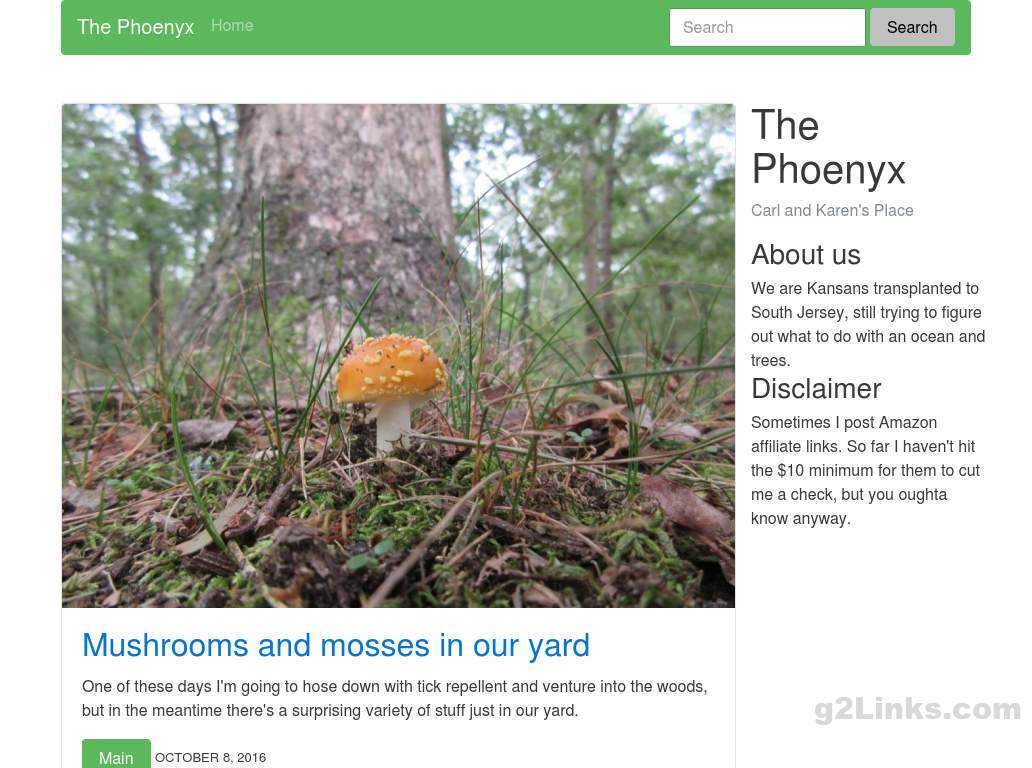Click the gray Search button
Screen dimensions: 1032x768
912,27
